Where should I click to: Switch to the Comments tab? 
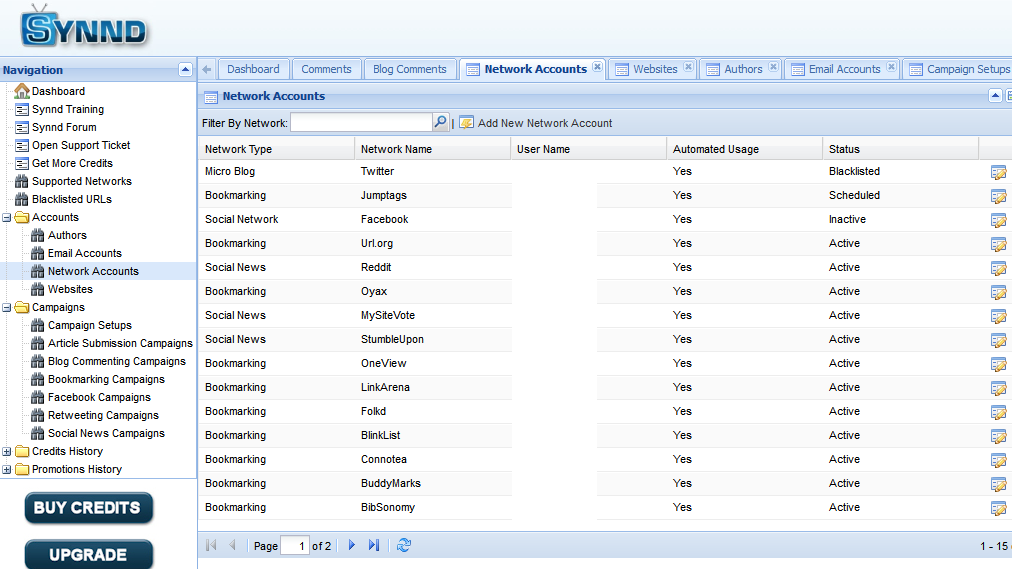tap(326, 69)
